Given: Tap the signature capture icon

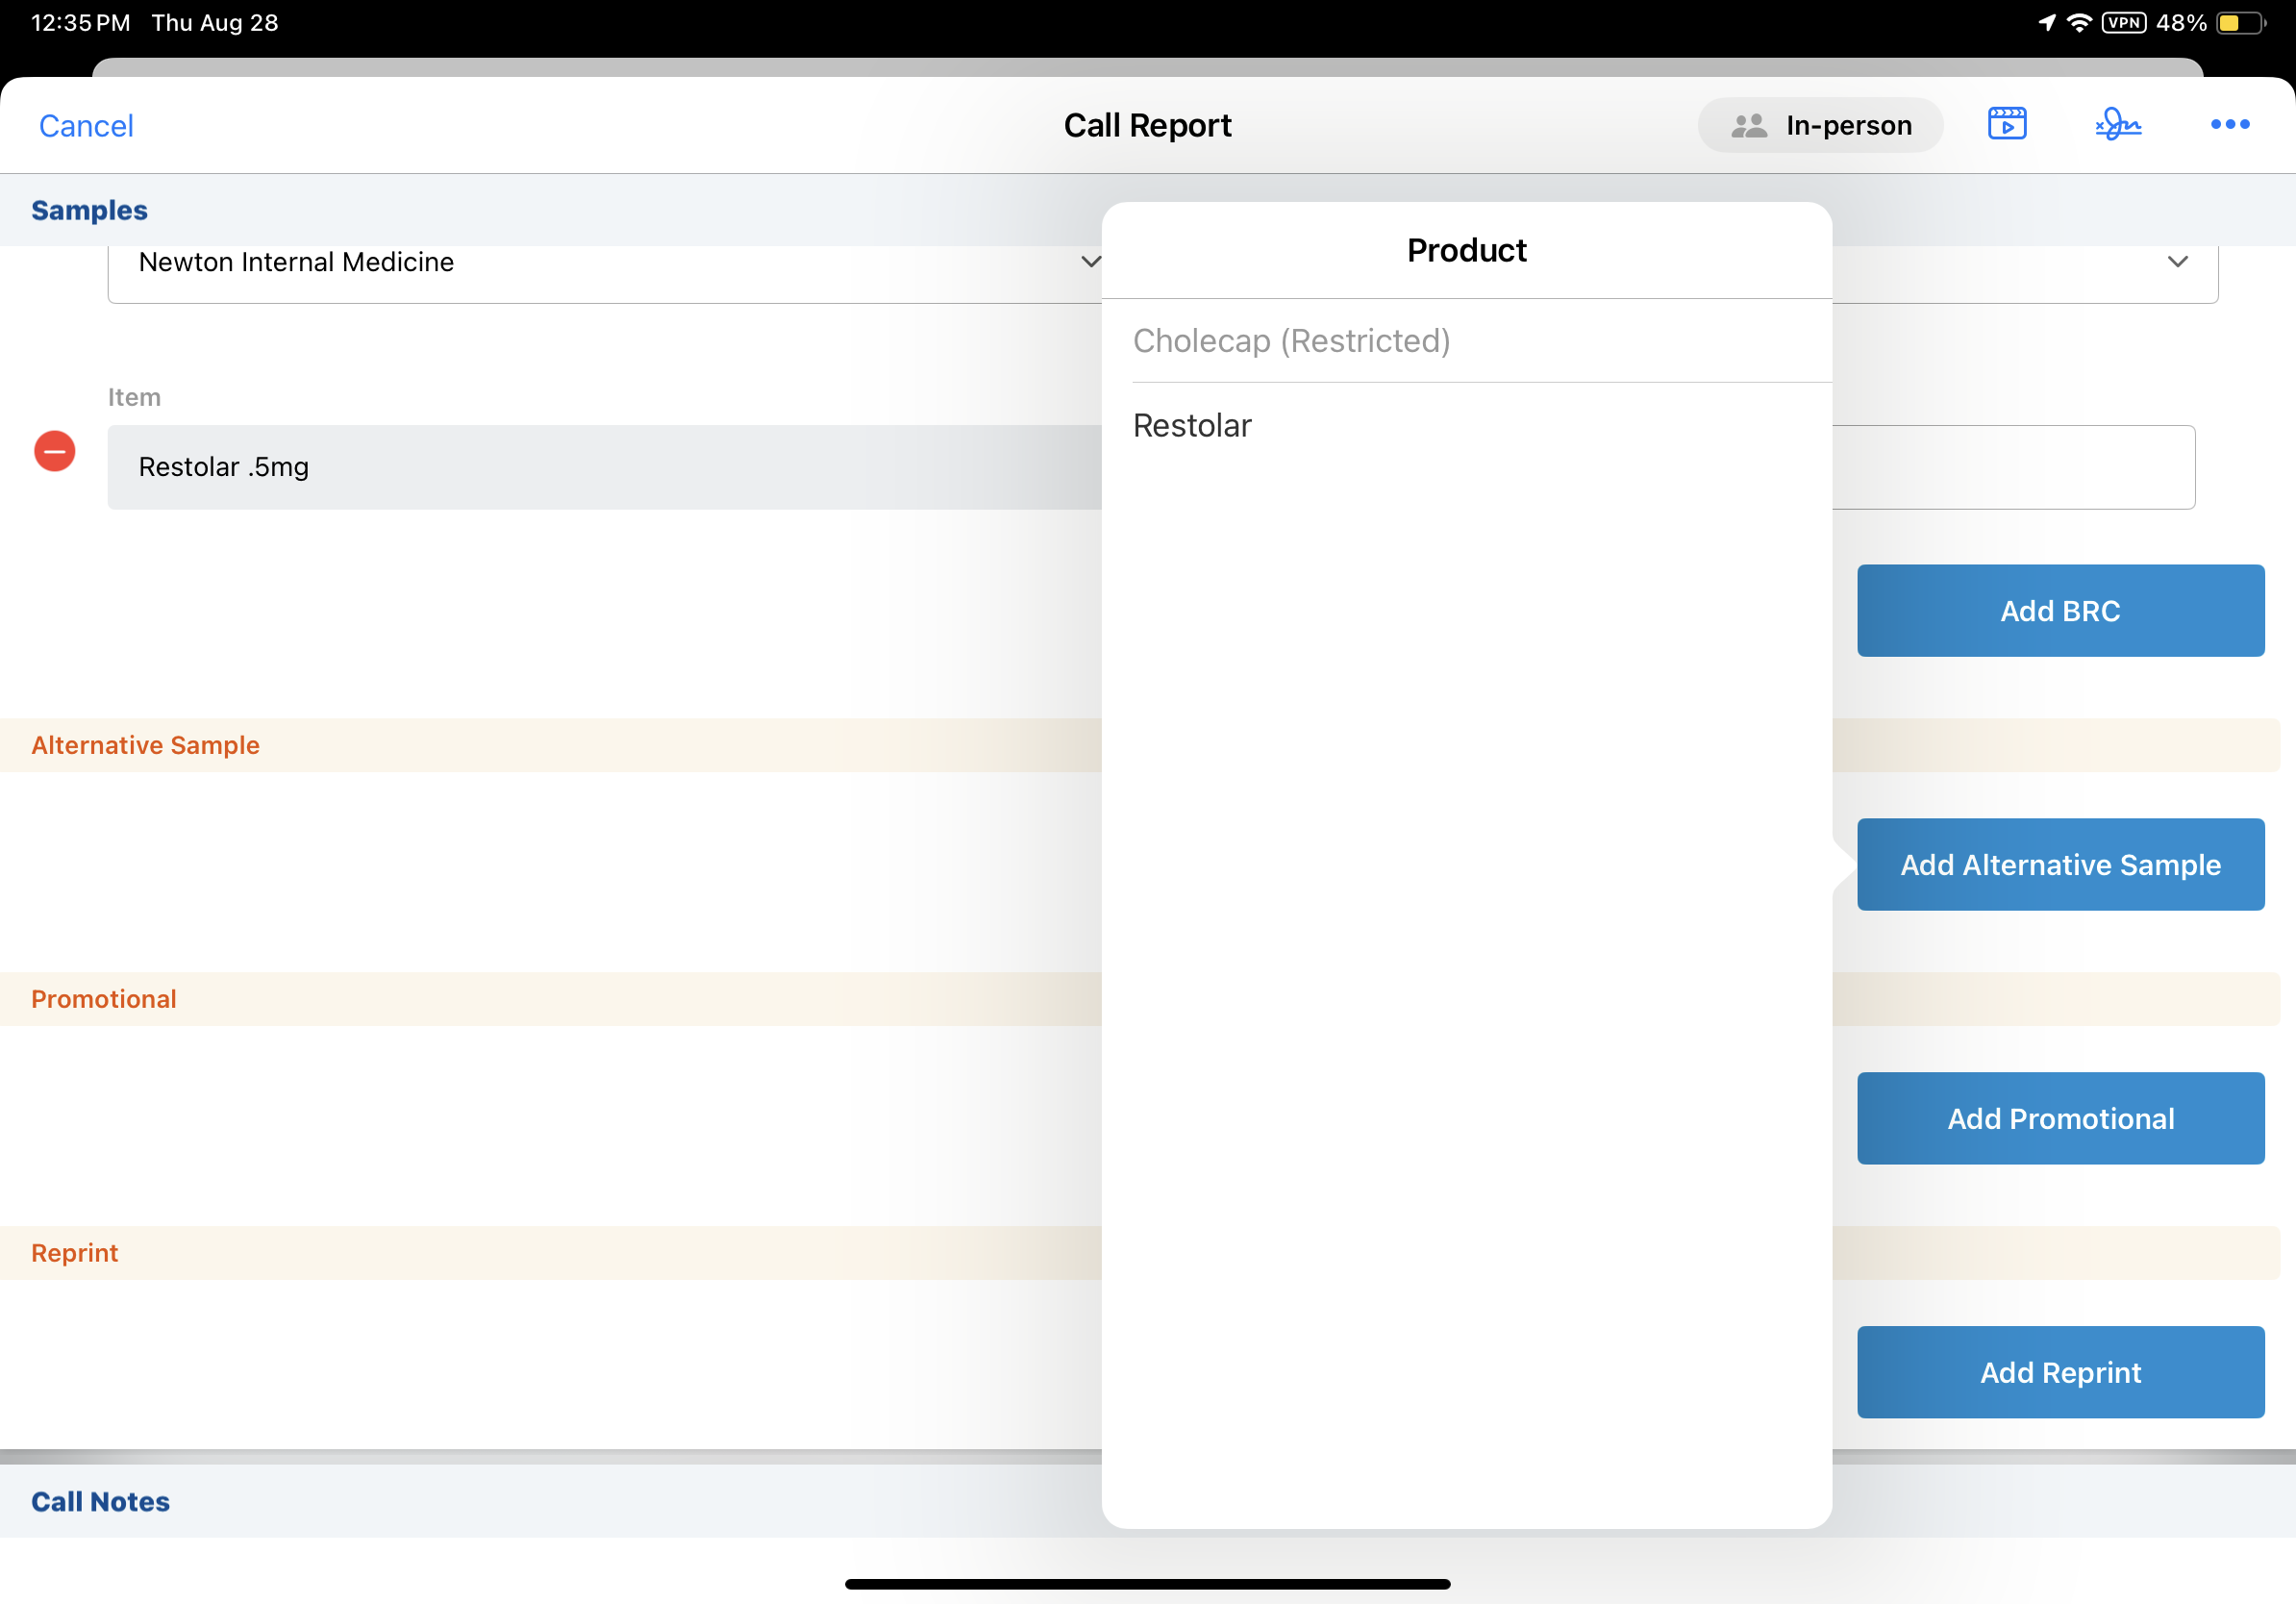Looking at the screenshot, I should click(2118, 124).
